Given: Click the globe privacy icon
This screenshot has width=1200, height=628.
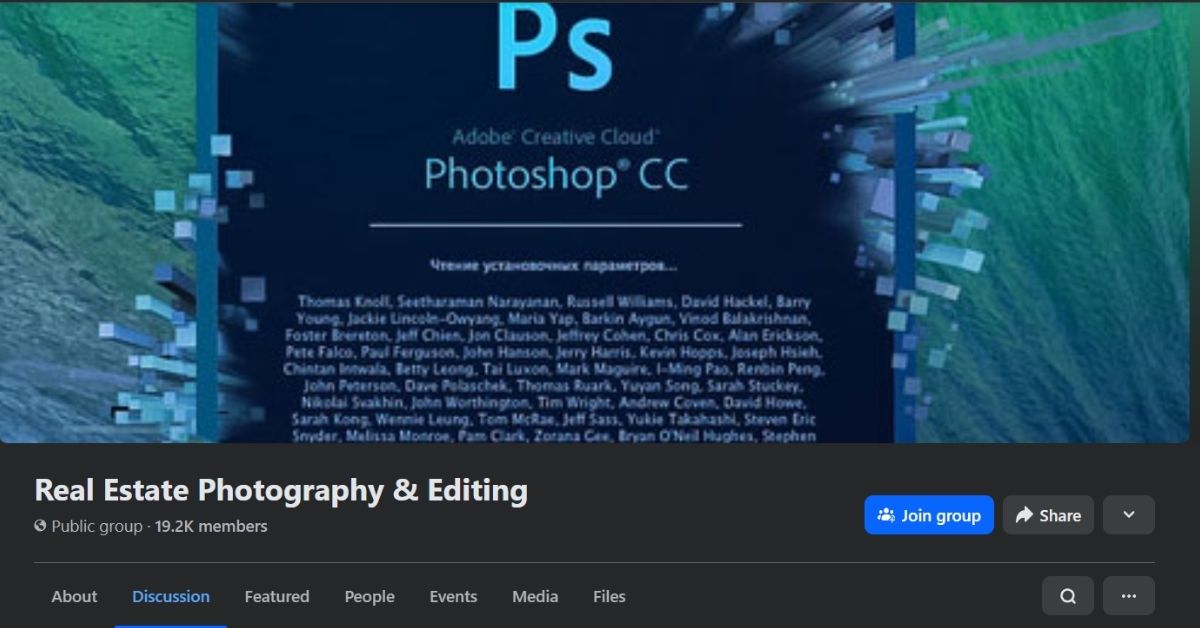Looking at the screenshot, I should point(41,526).
